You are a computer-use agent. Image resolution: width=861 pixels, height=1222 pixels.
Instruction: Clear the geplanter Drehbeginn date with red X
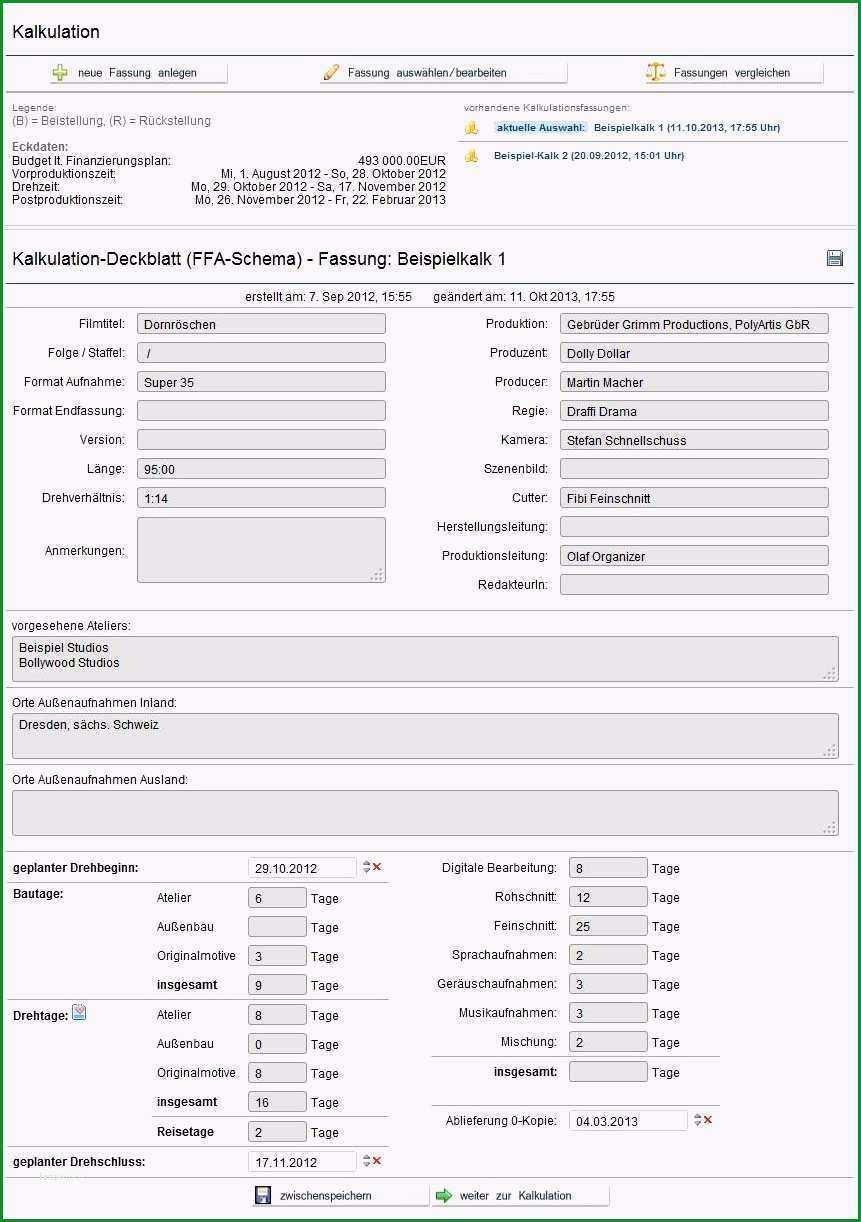click(x=377, y=867)
